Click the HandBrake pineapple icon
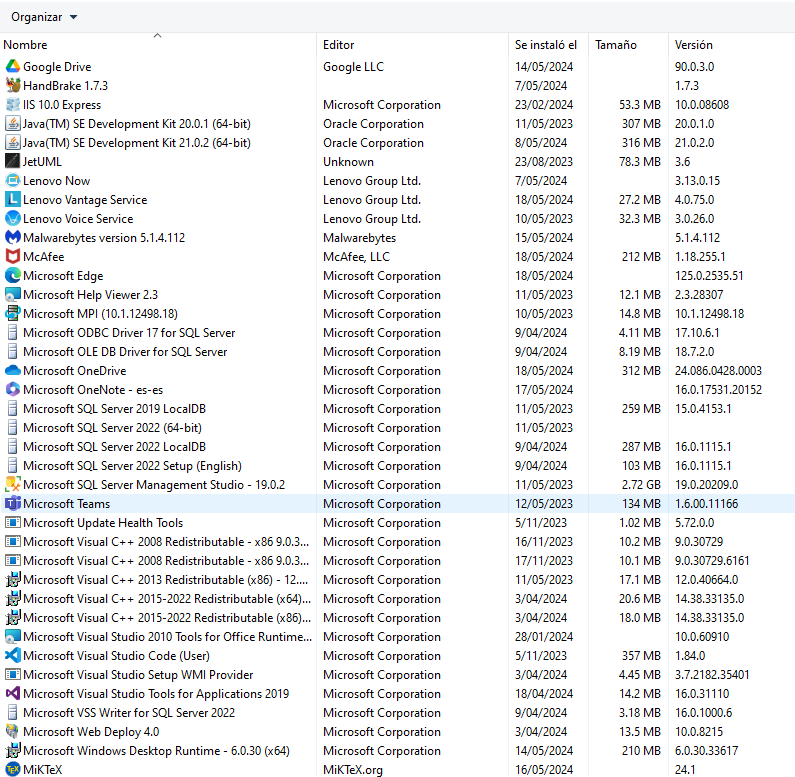 [13, 85]
